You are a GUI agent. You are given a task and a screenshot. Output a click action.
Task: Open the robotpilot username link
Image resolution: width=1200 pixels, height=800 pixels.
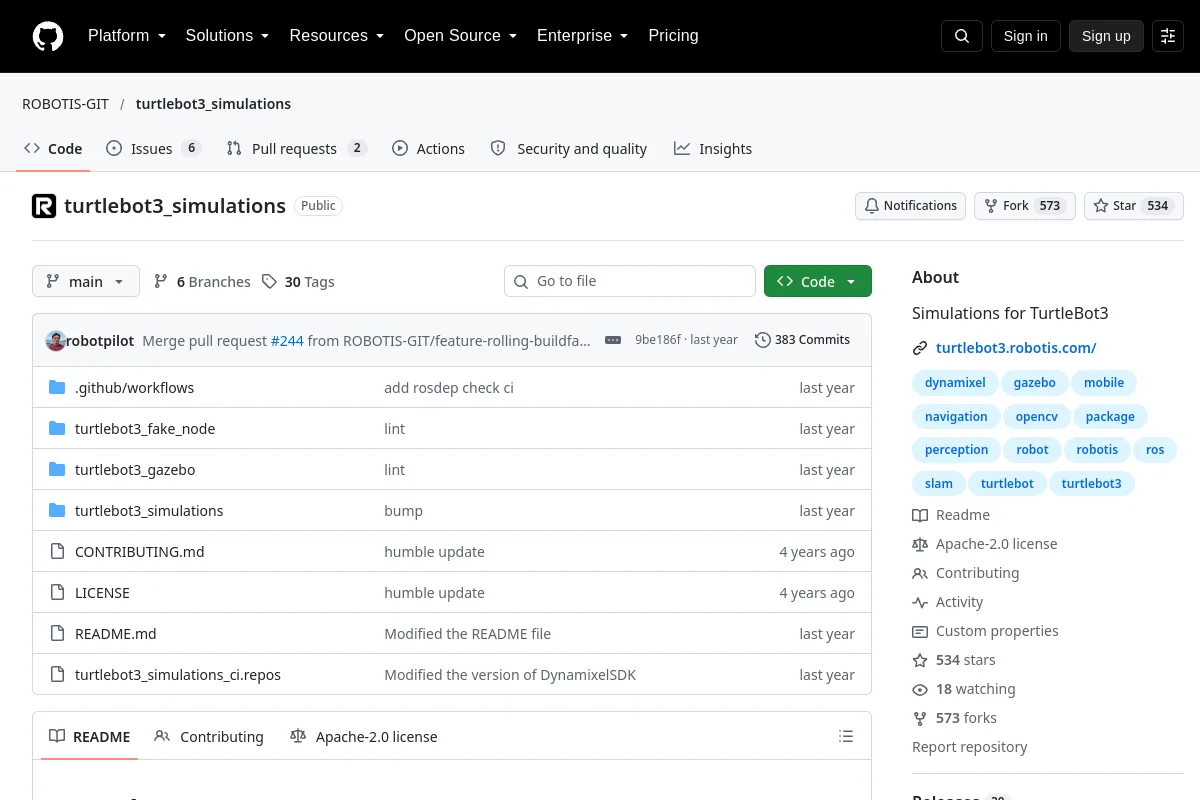coord(100,340)
